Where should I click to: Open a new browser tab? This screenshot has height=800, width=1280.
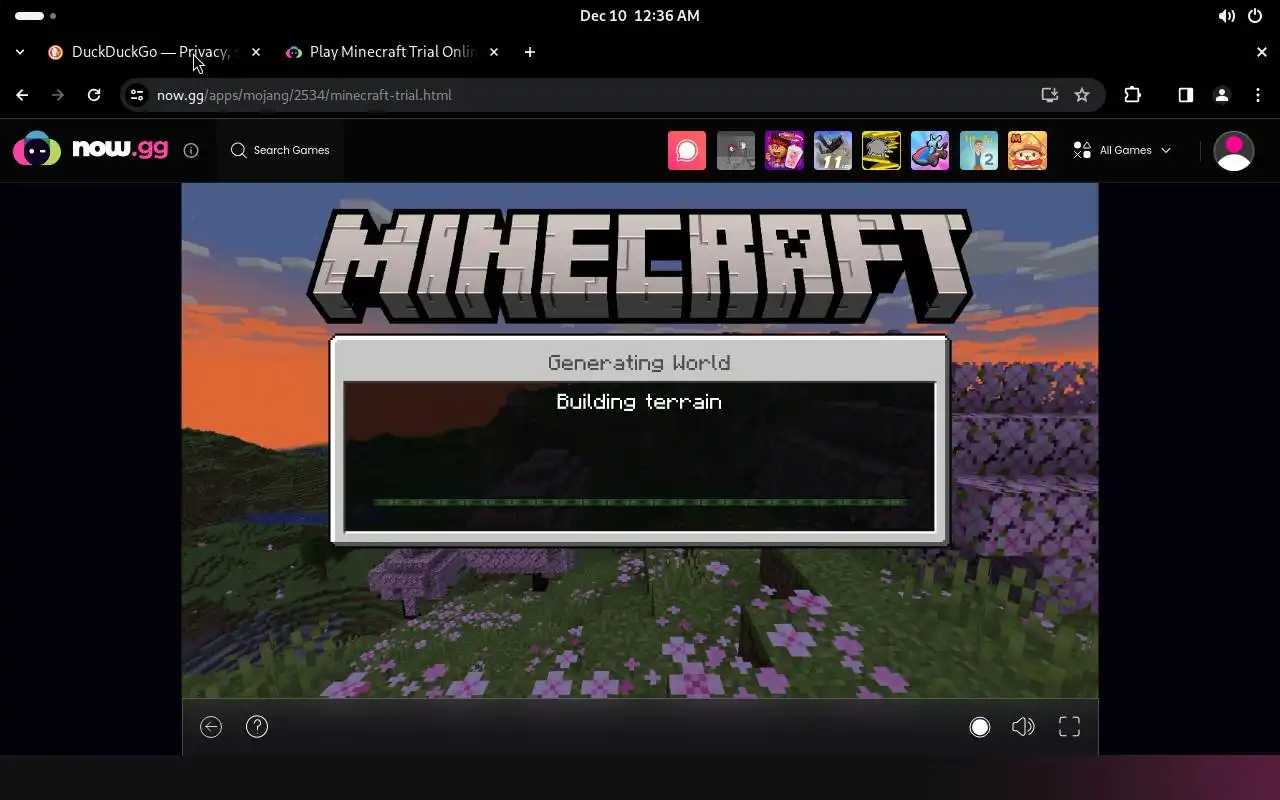click(x=530, y=52)
